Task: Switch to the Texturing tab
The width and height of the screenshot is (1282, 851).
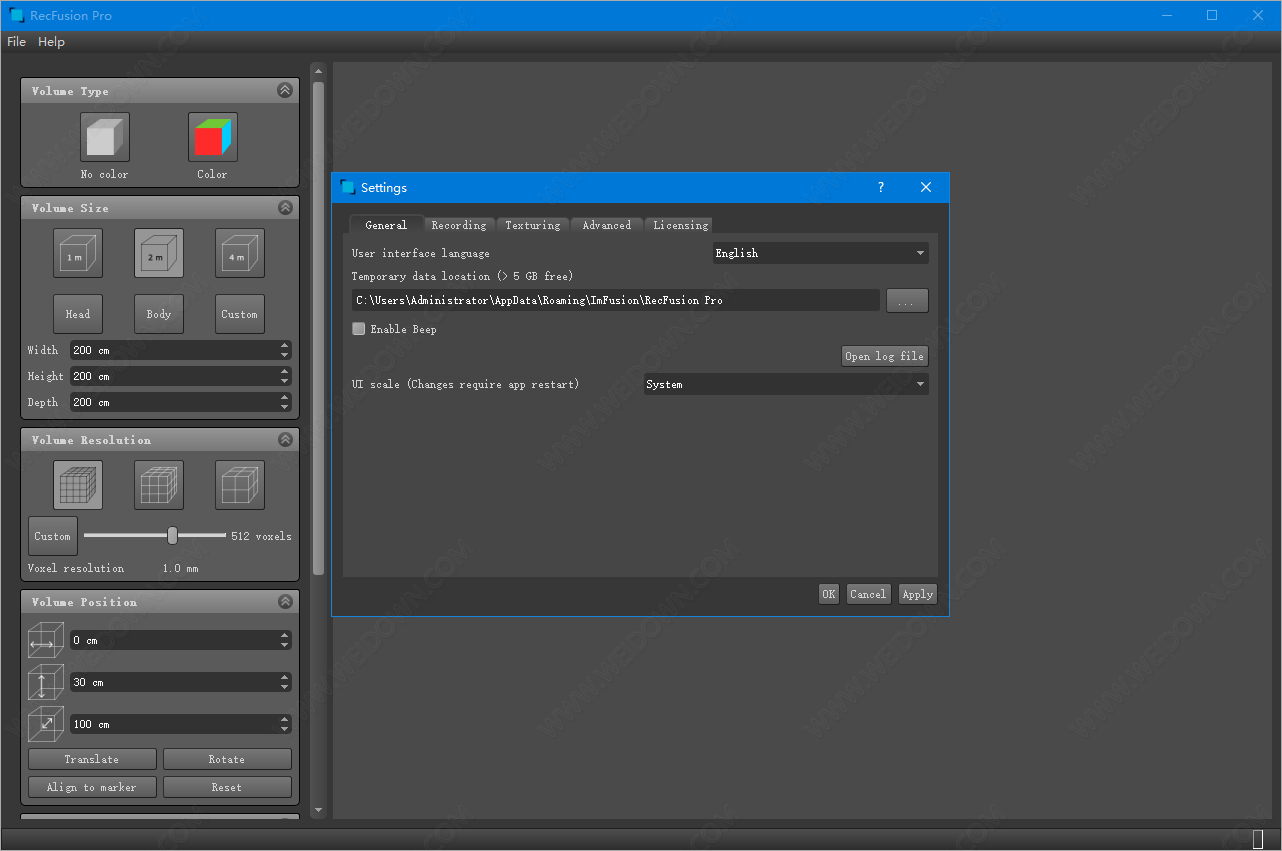Action: click(x=533, y=225)
